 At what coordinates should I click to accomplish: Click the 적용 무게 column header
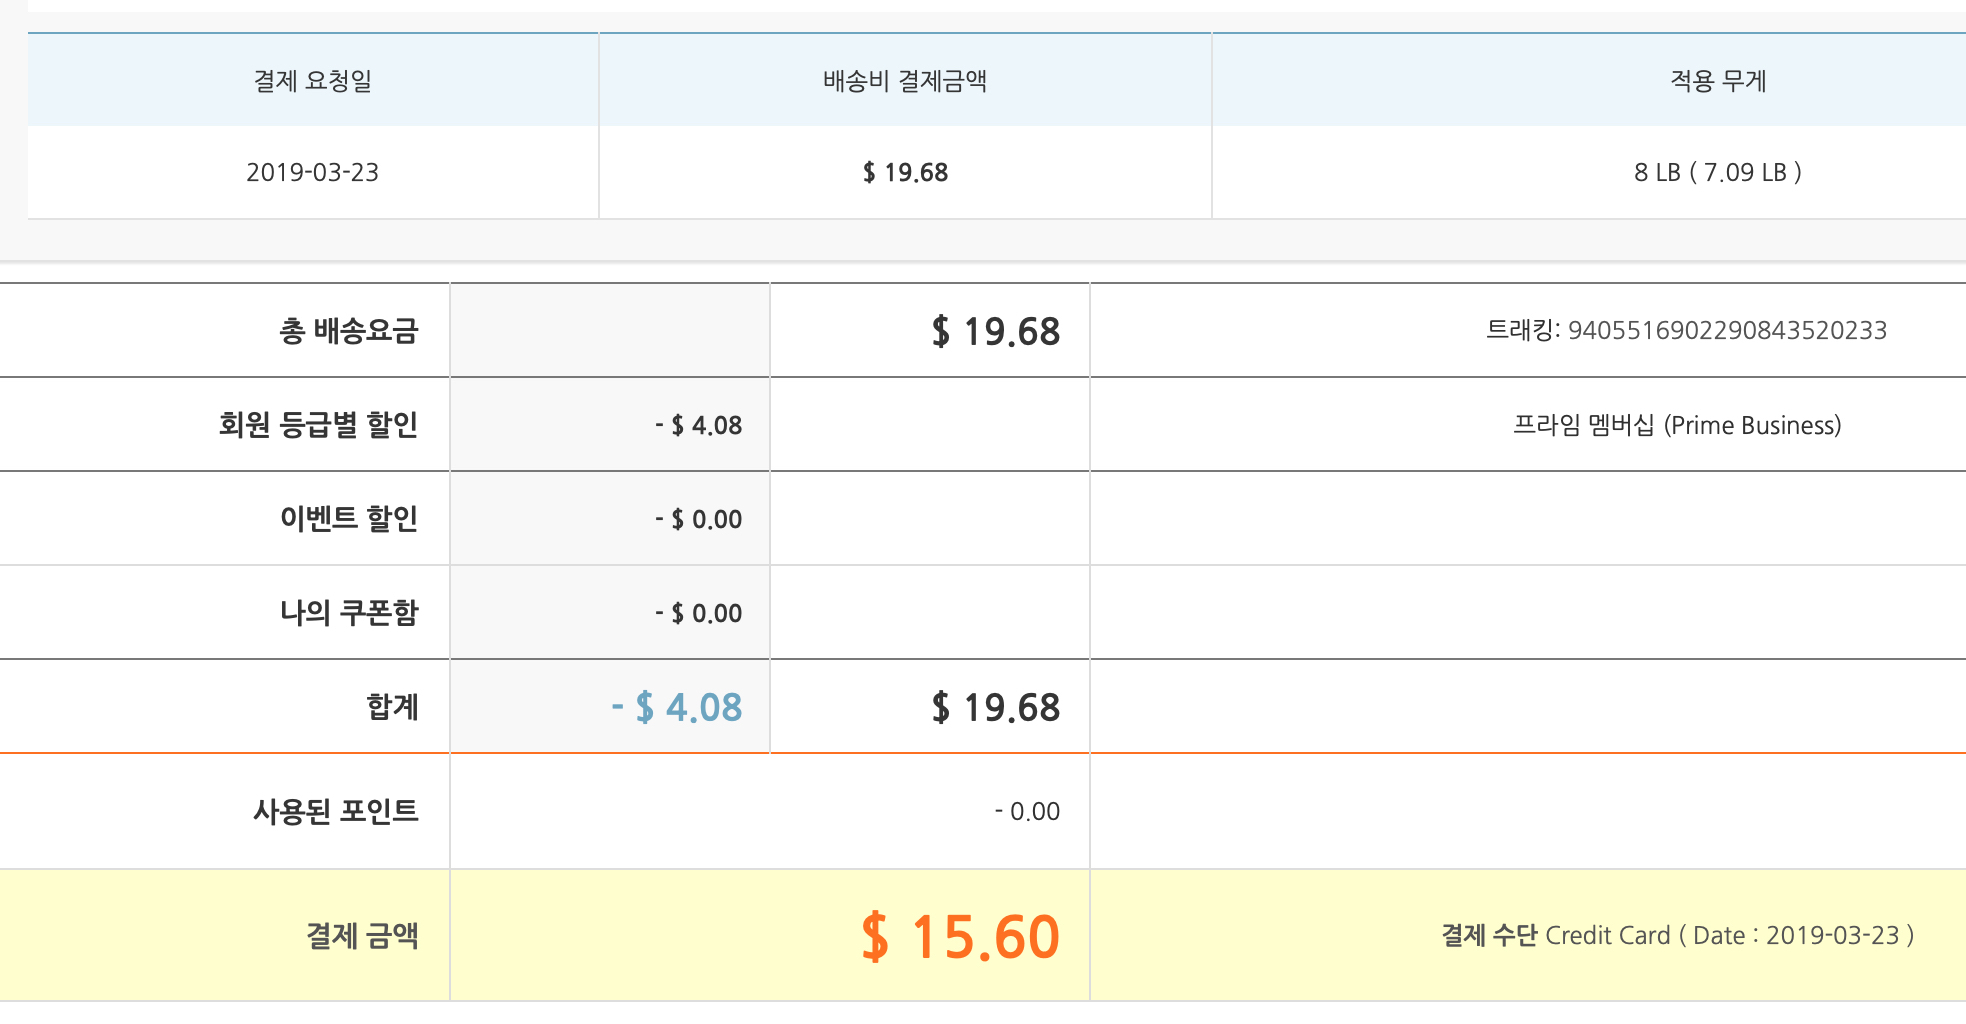pos(1717,81)
